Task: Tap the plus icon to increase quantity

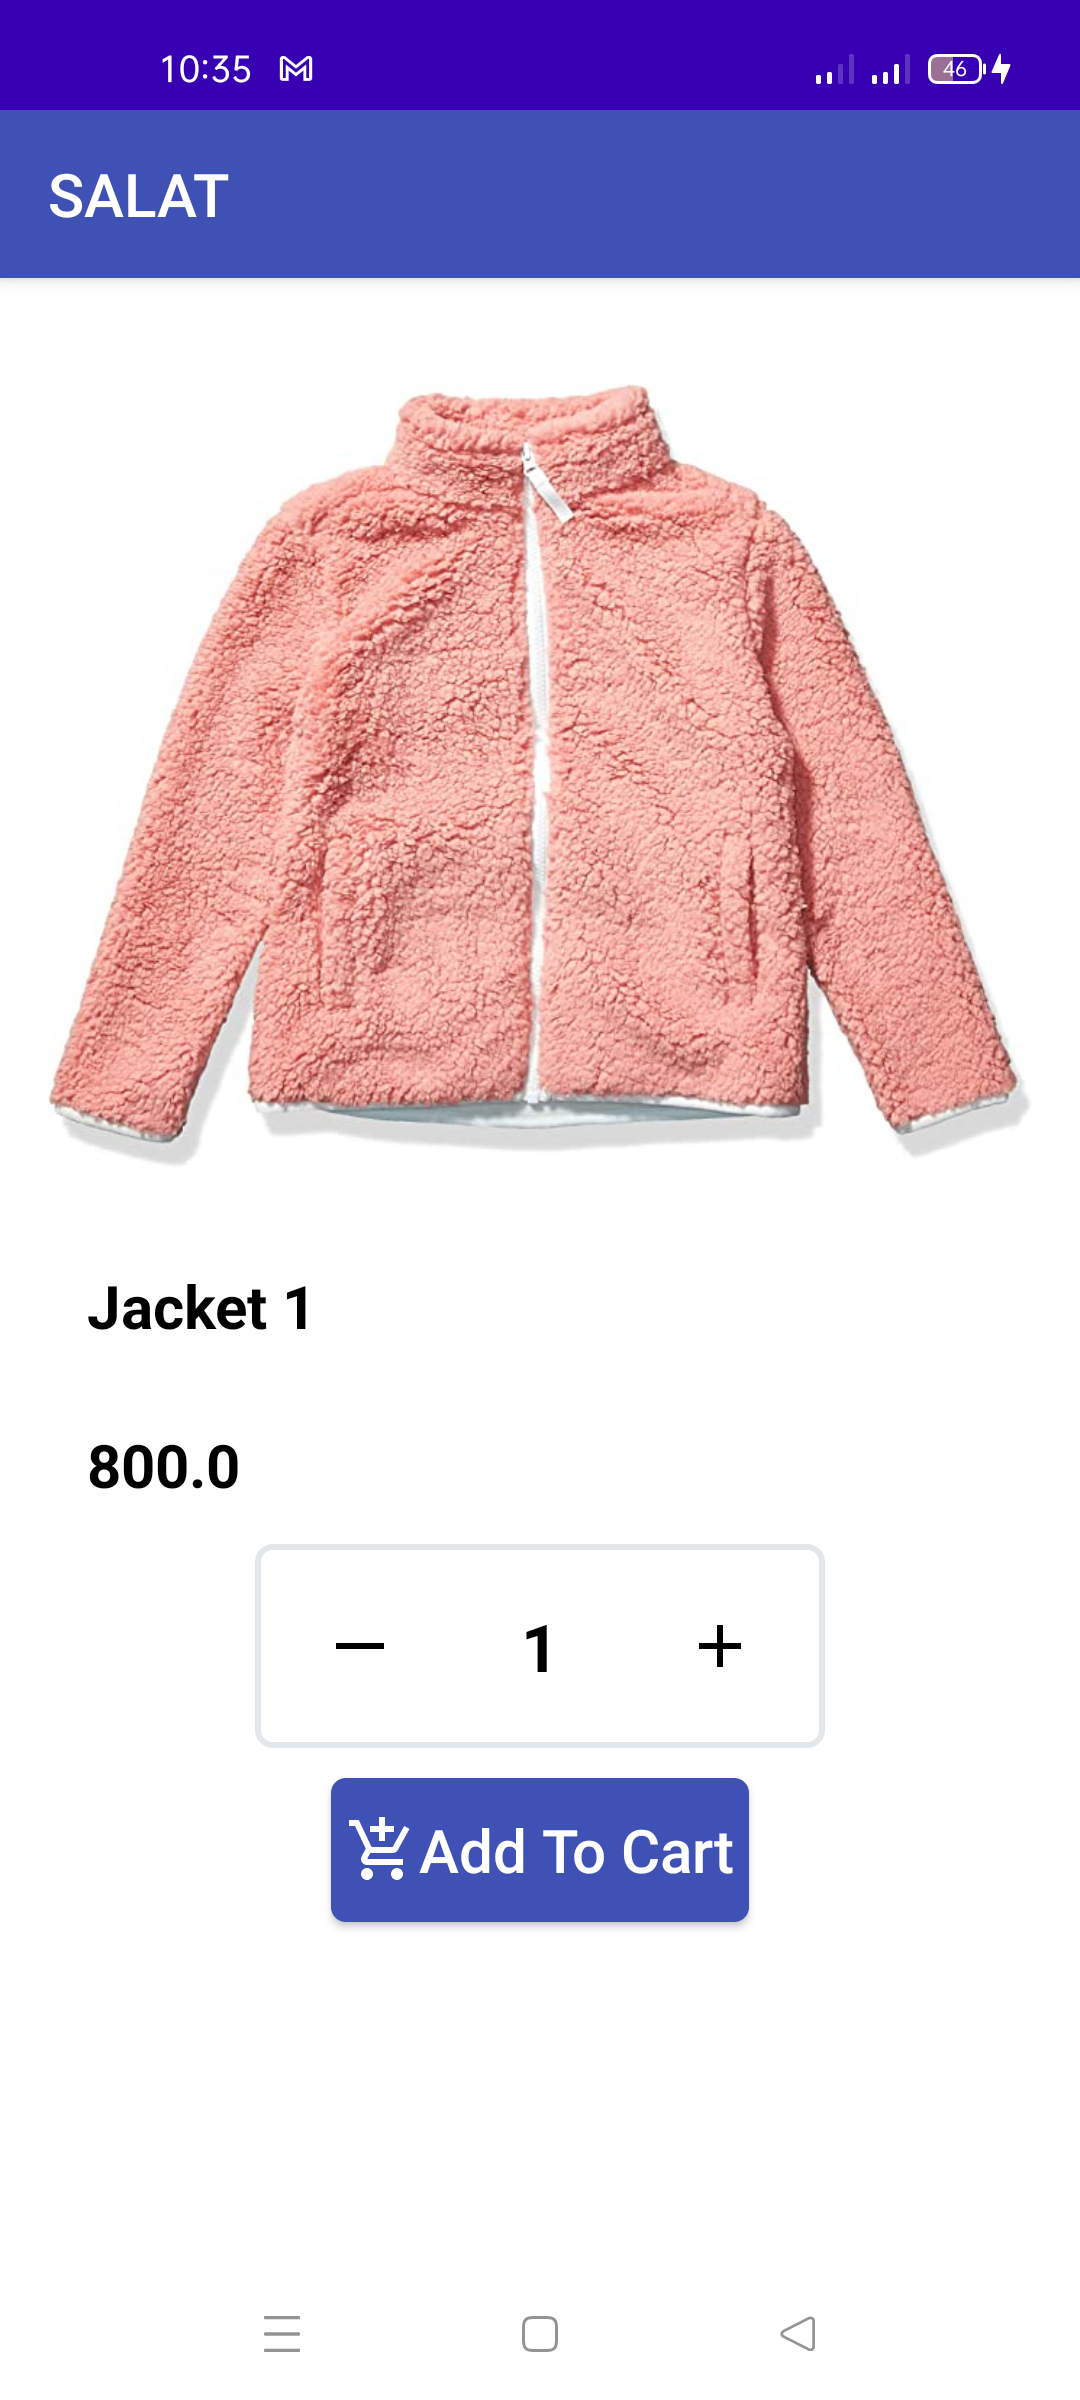Action: (x=720, y=1646)
